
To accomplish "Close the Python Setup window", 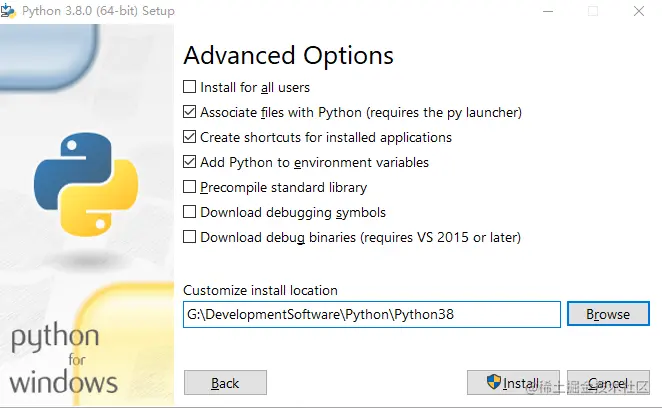I will pyautogui.click(x=639, y=11).
